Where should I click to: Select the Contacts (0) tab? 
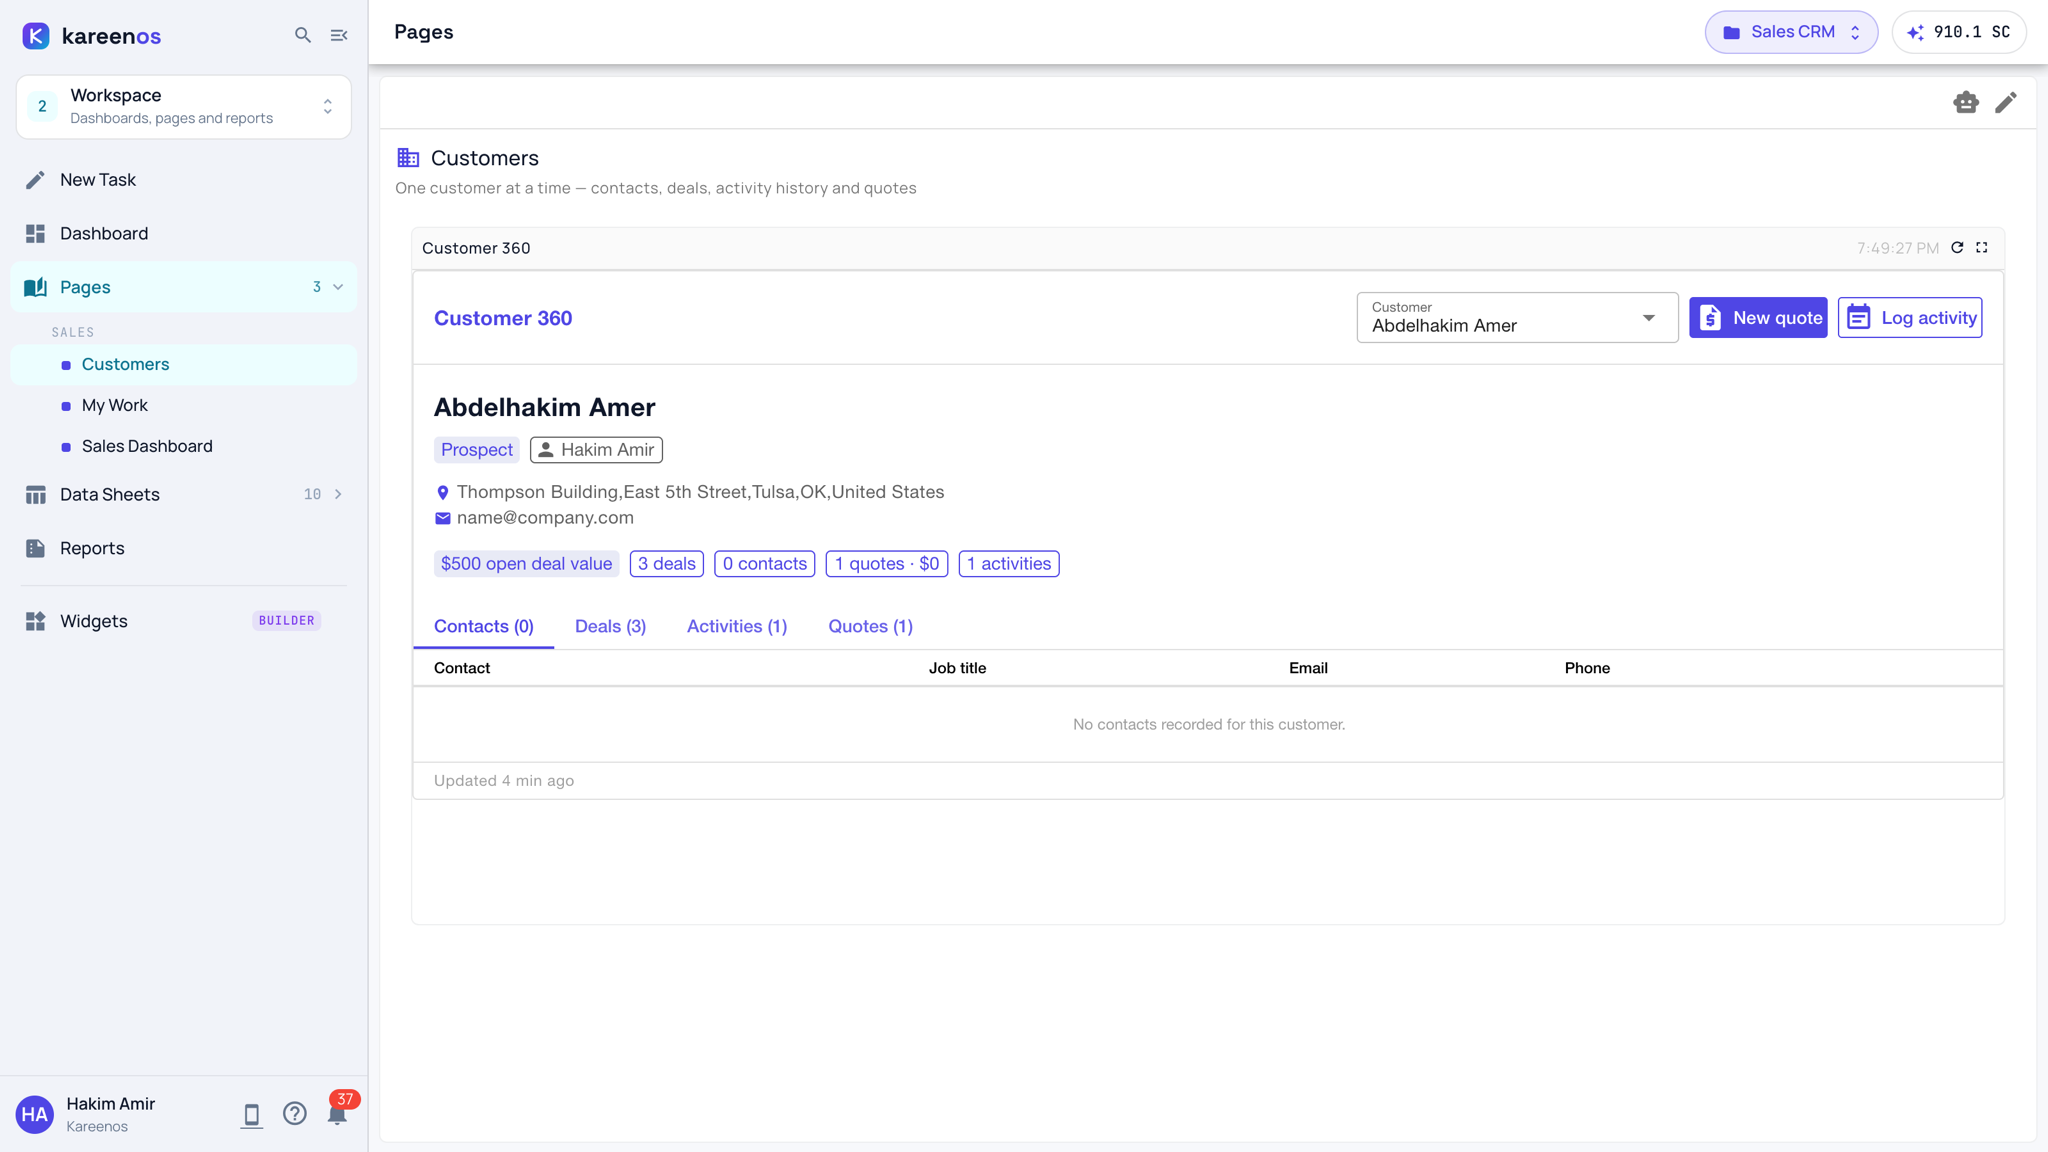484,626
